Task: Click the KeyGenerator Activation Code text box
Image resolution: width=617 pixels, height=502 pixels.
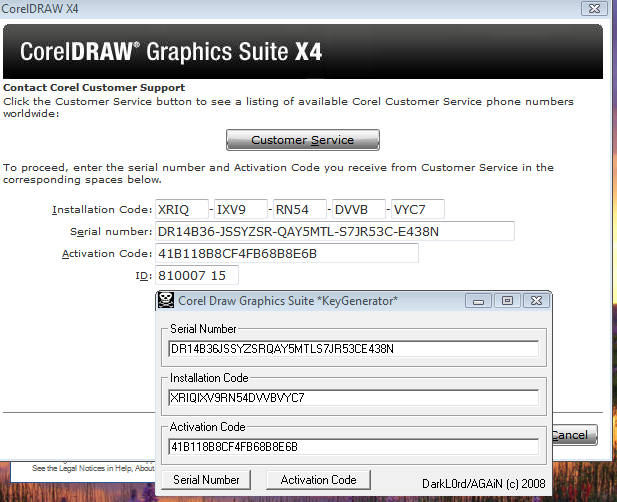Action: click(353, 447)
